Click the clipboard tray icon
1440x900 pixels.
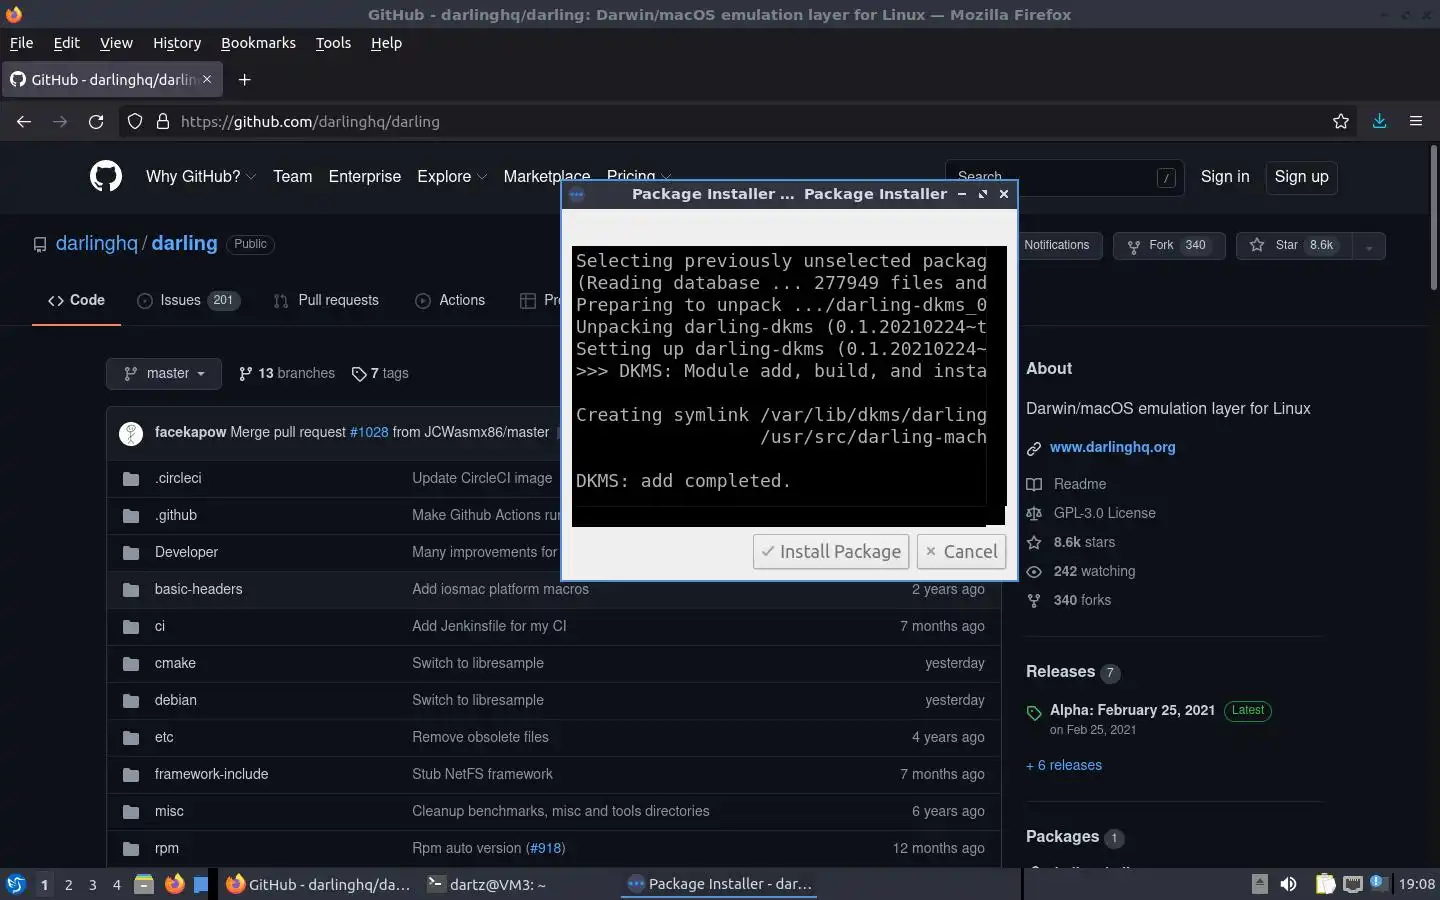point(1325,884)
